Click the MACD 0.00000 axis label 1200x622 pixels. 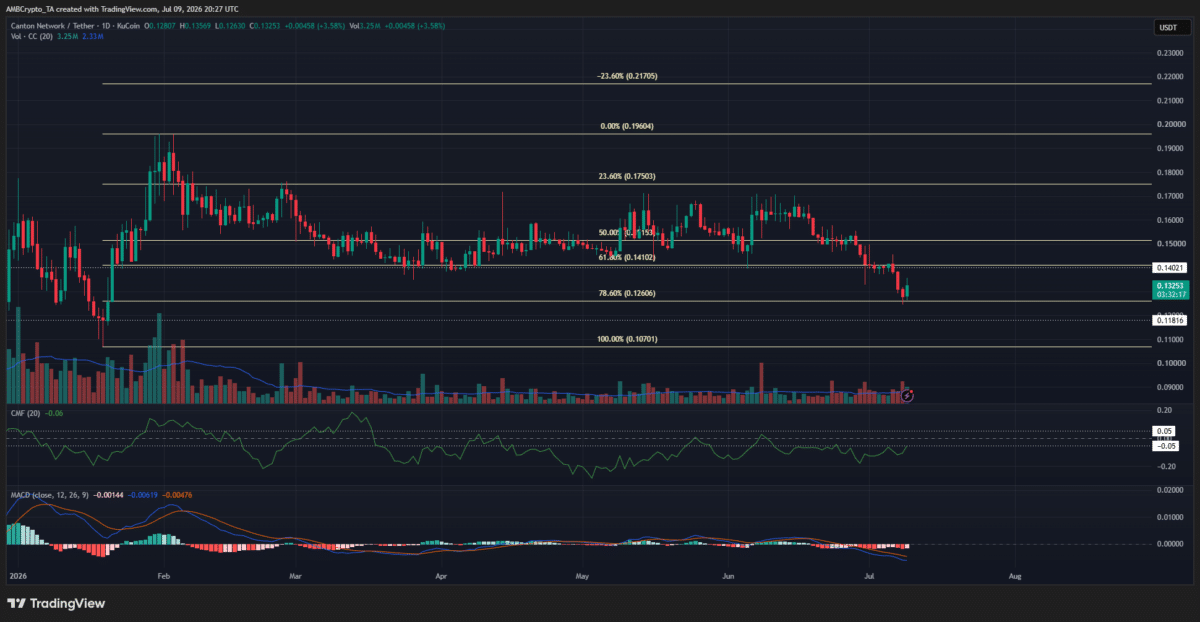click(x=1171, y=544)
